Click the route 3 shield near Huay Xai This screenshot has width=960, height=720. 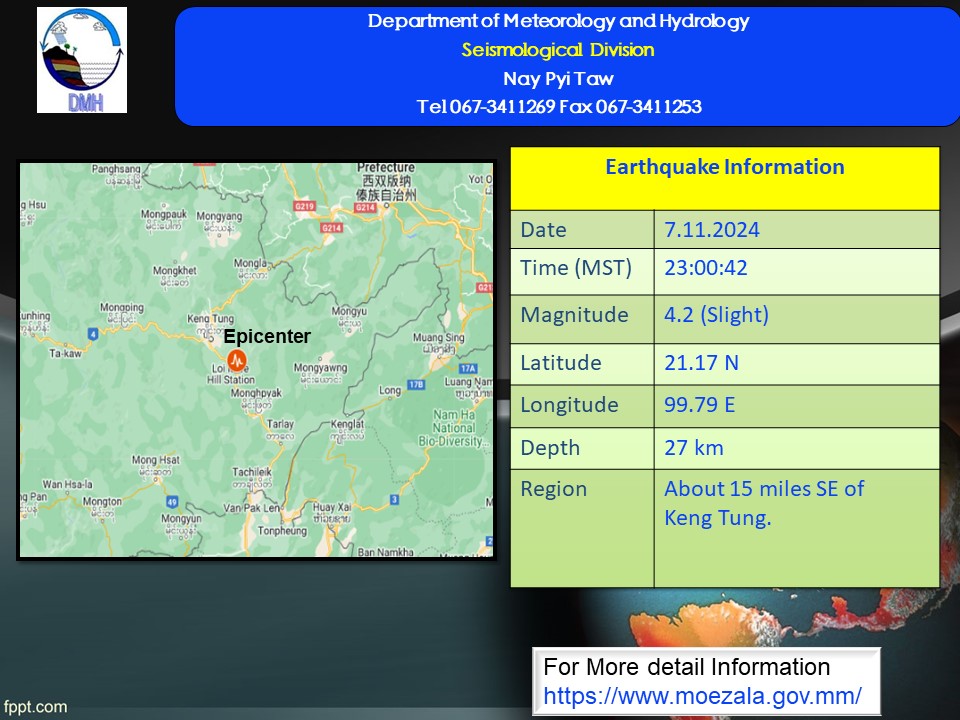[x=394, y=500]
